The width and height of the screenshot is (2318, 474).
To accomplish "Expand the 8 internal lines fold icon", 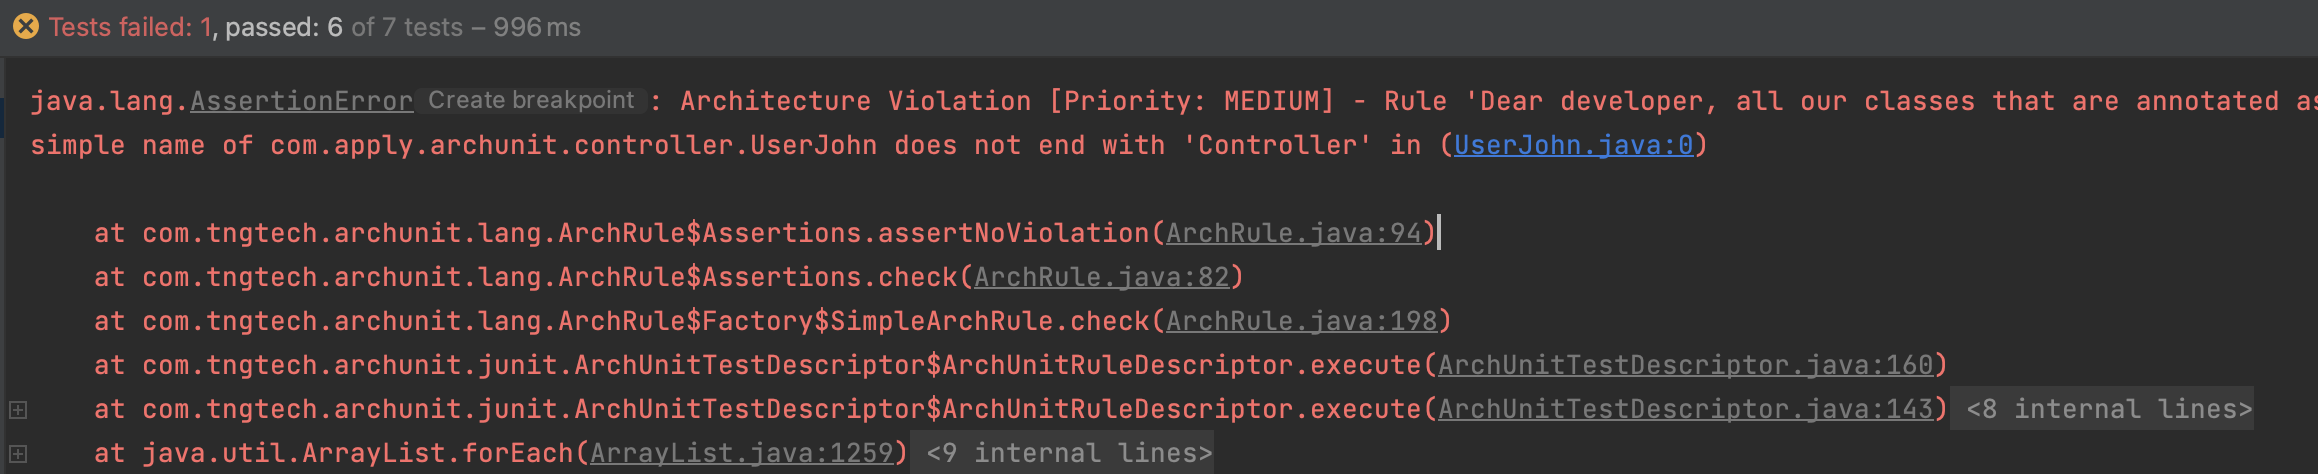I will pos(17,410).
